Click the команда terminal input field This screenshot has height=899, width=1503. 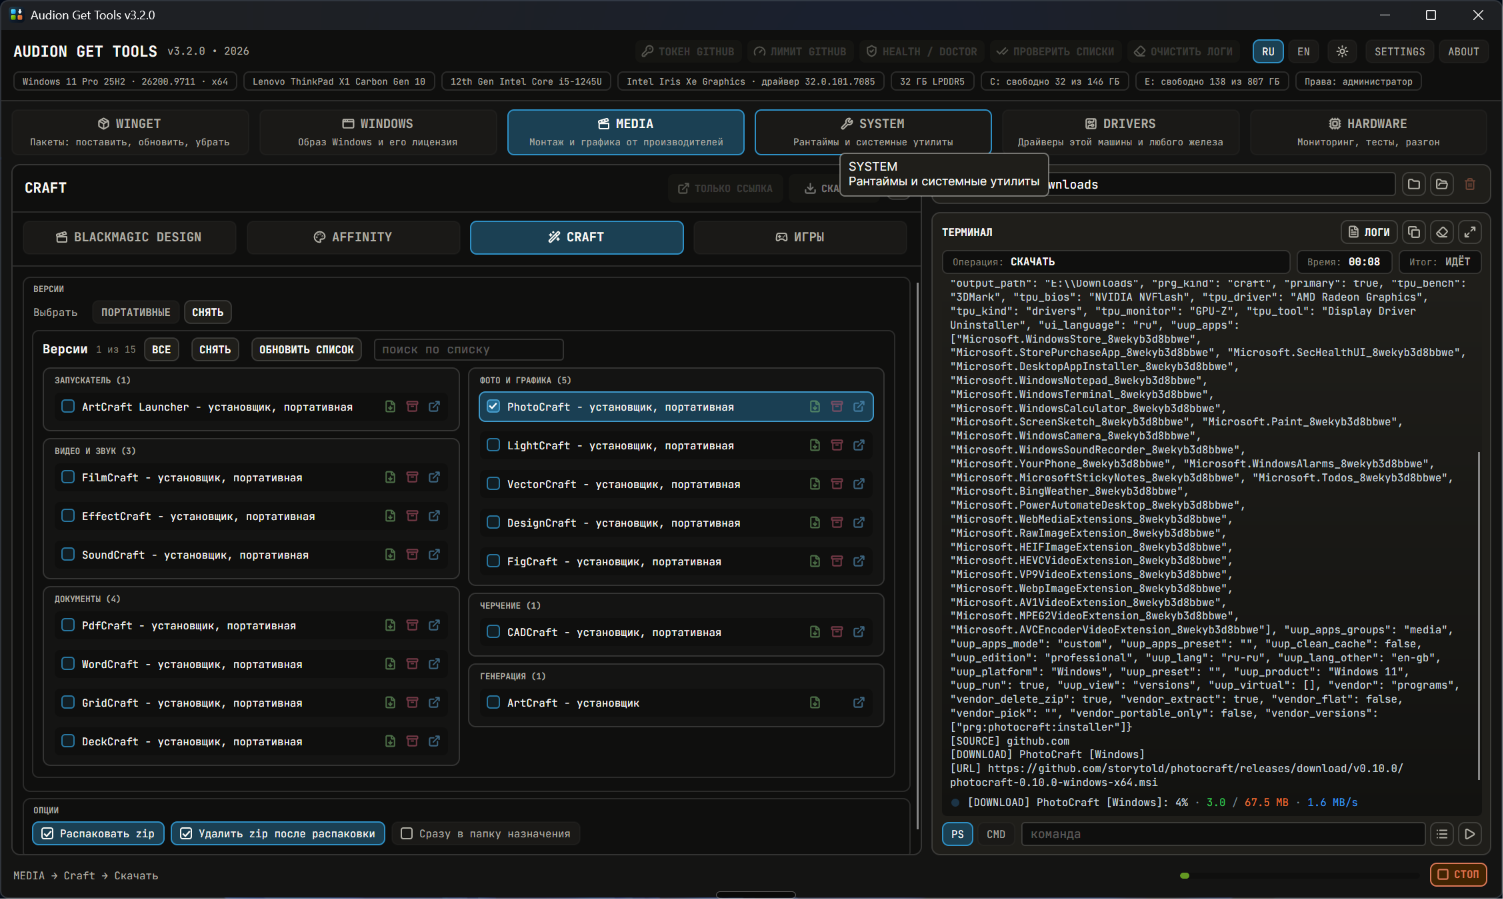(x=1223, y=834)
